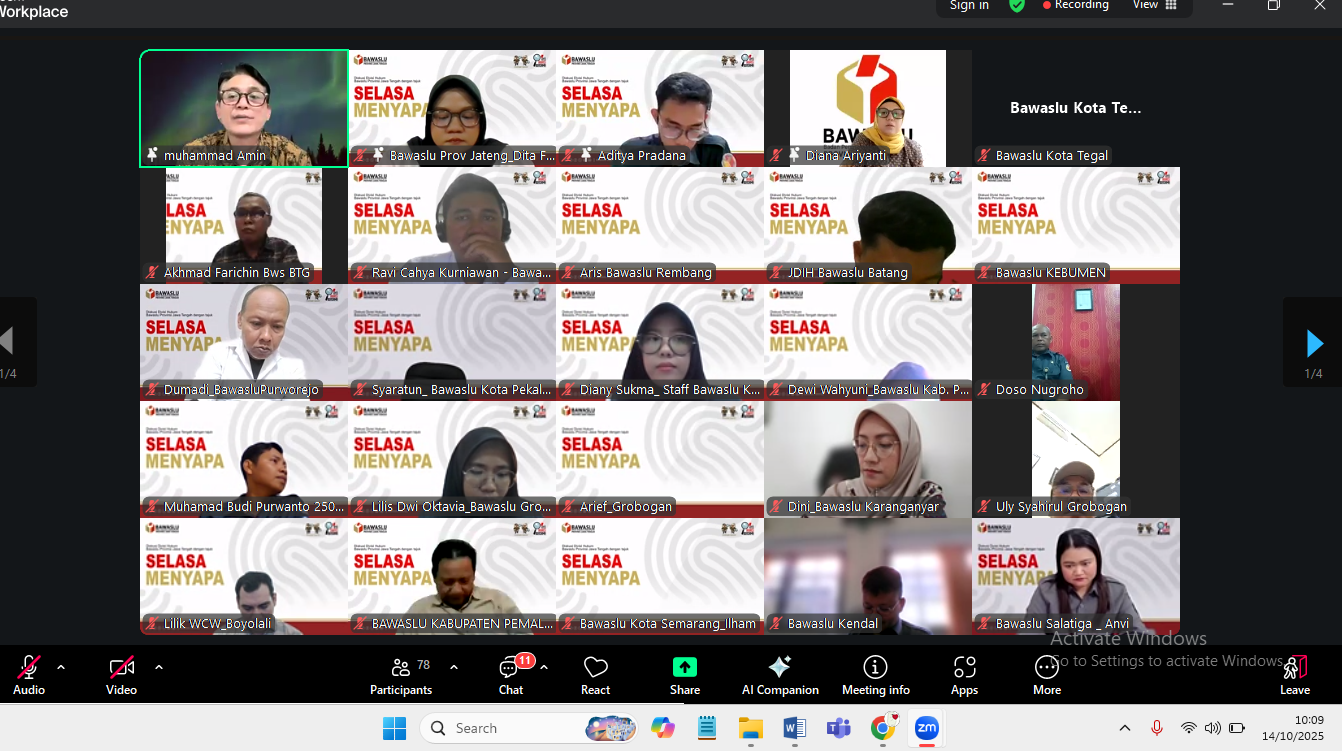
Task: Leave the meeting
Action: pos(1295,675)
